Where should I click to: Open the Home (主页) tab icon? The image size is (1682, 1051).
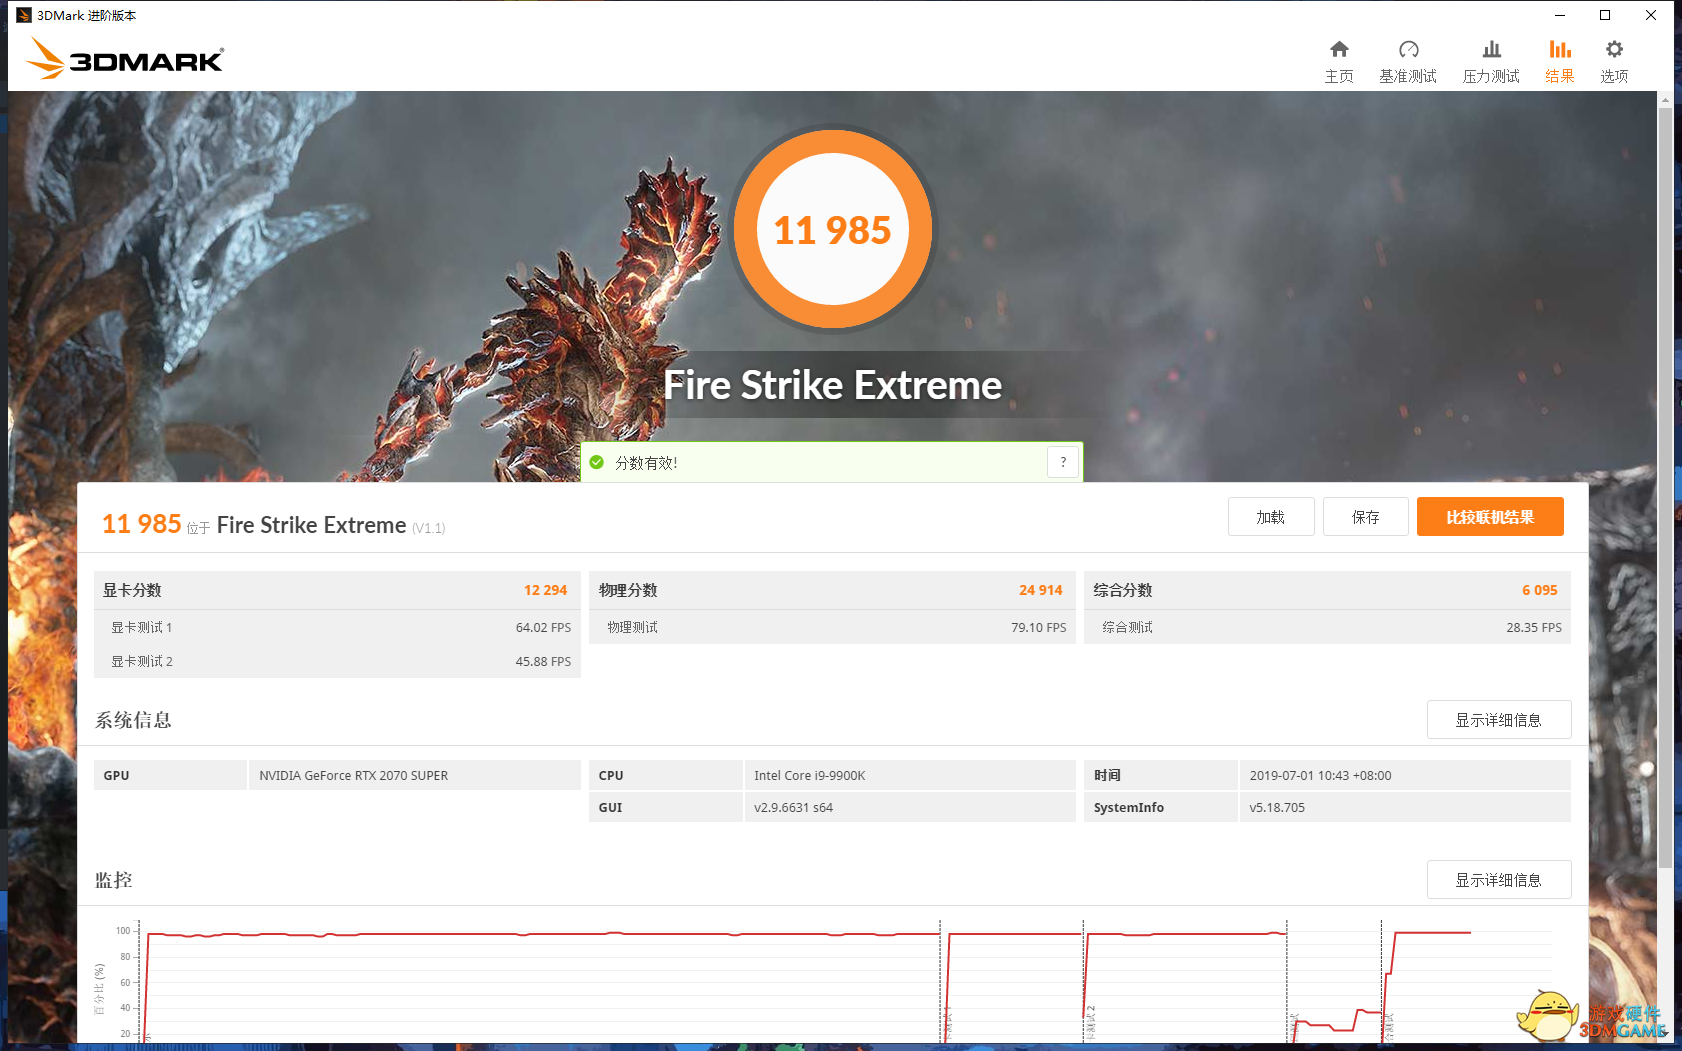click(1339, 49)
